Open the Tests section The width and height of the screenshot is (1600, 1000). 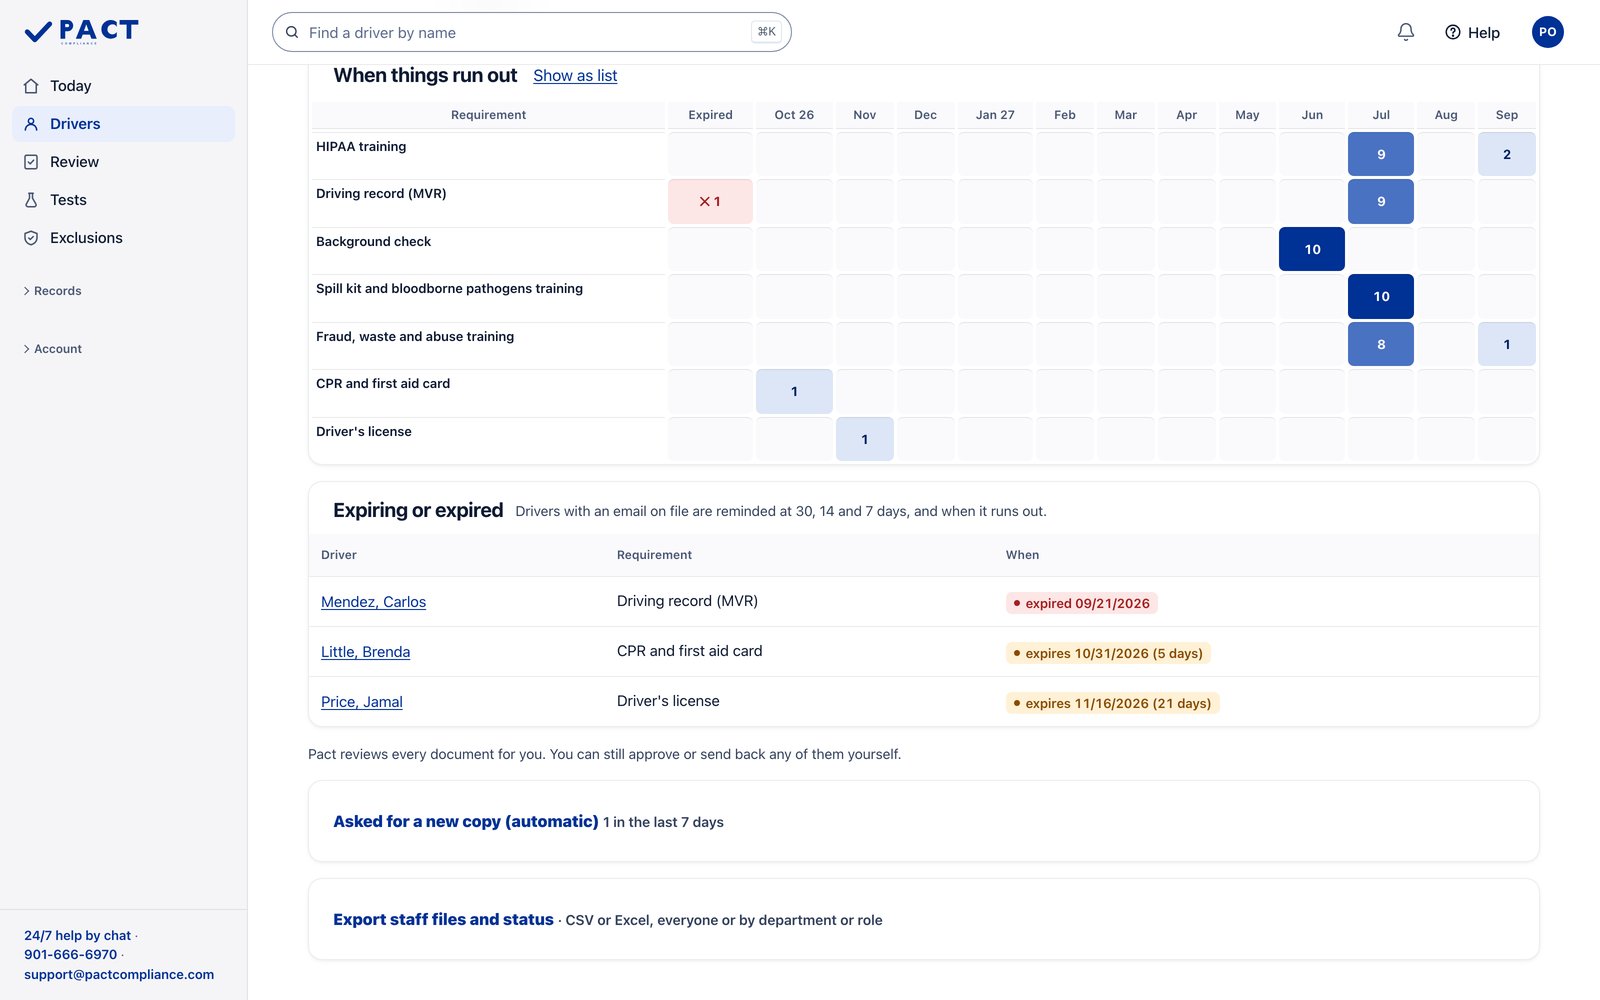124,200
